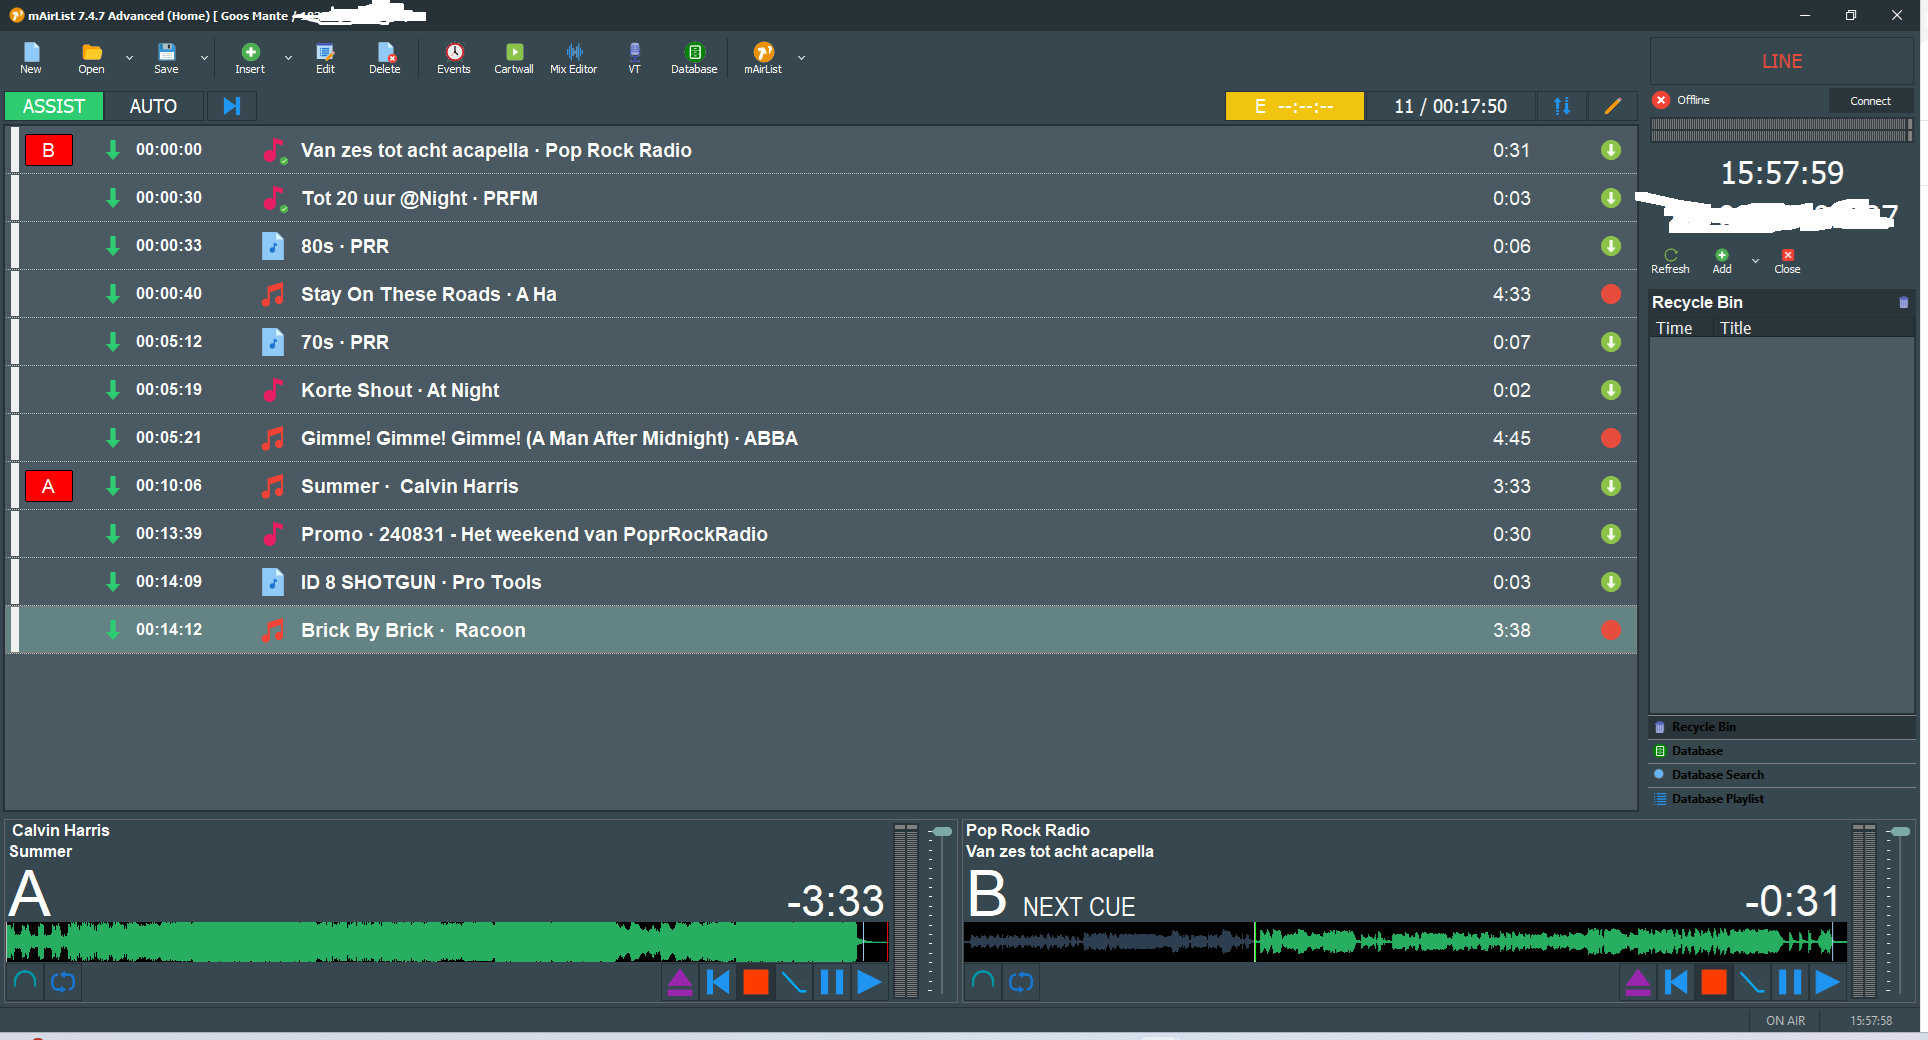The height and width of the screenshot is (1040, 1928).
Task: Open the Cartwall from the toolbar
Action: (x=513, y=58)
